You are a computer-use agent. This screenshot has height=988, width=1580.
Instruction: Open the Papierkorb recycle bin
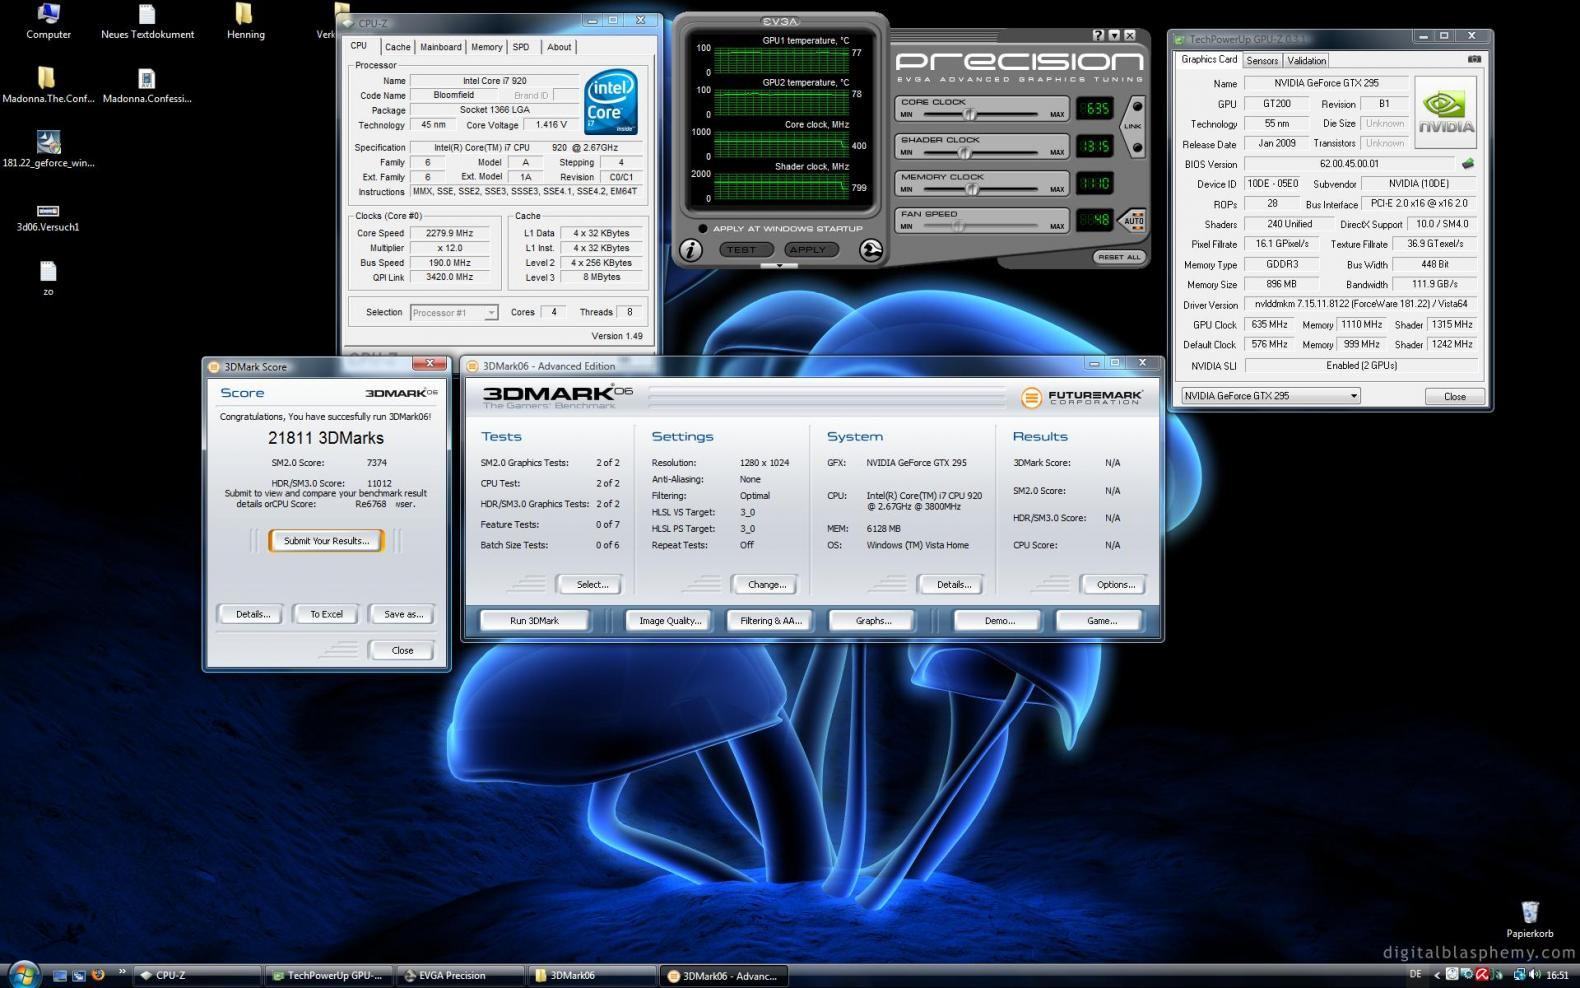point(1530,920)
